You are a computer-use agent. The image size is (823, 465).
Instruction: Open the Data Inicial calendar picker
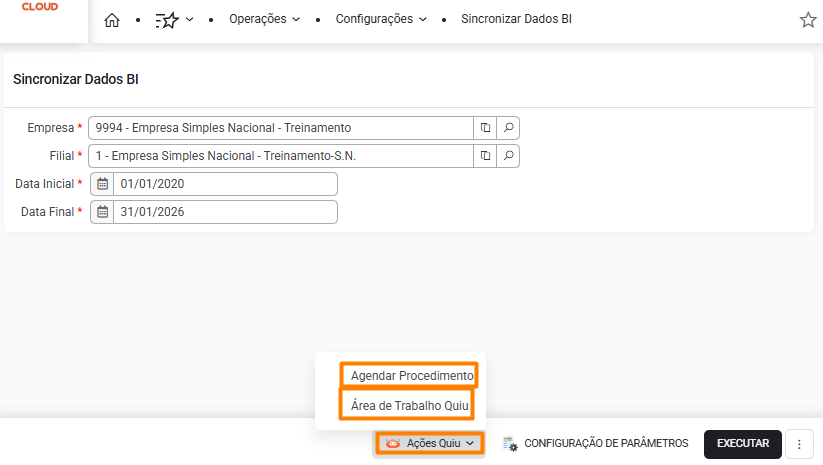coord(102,184)
